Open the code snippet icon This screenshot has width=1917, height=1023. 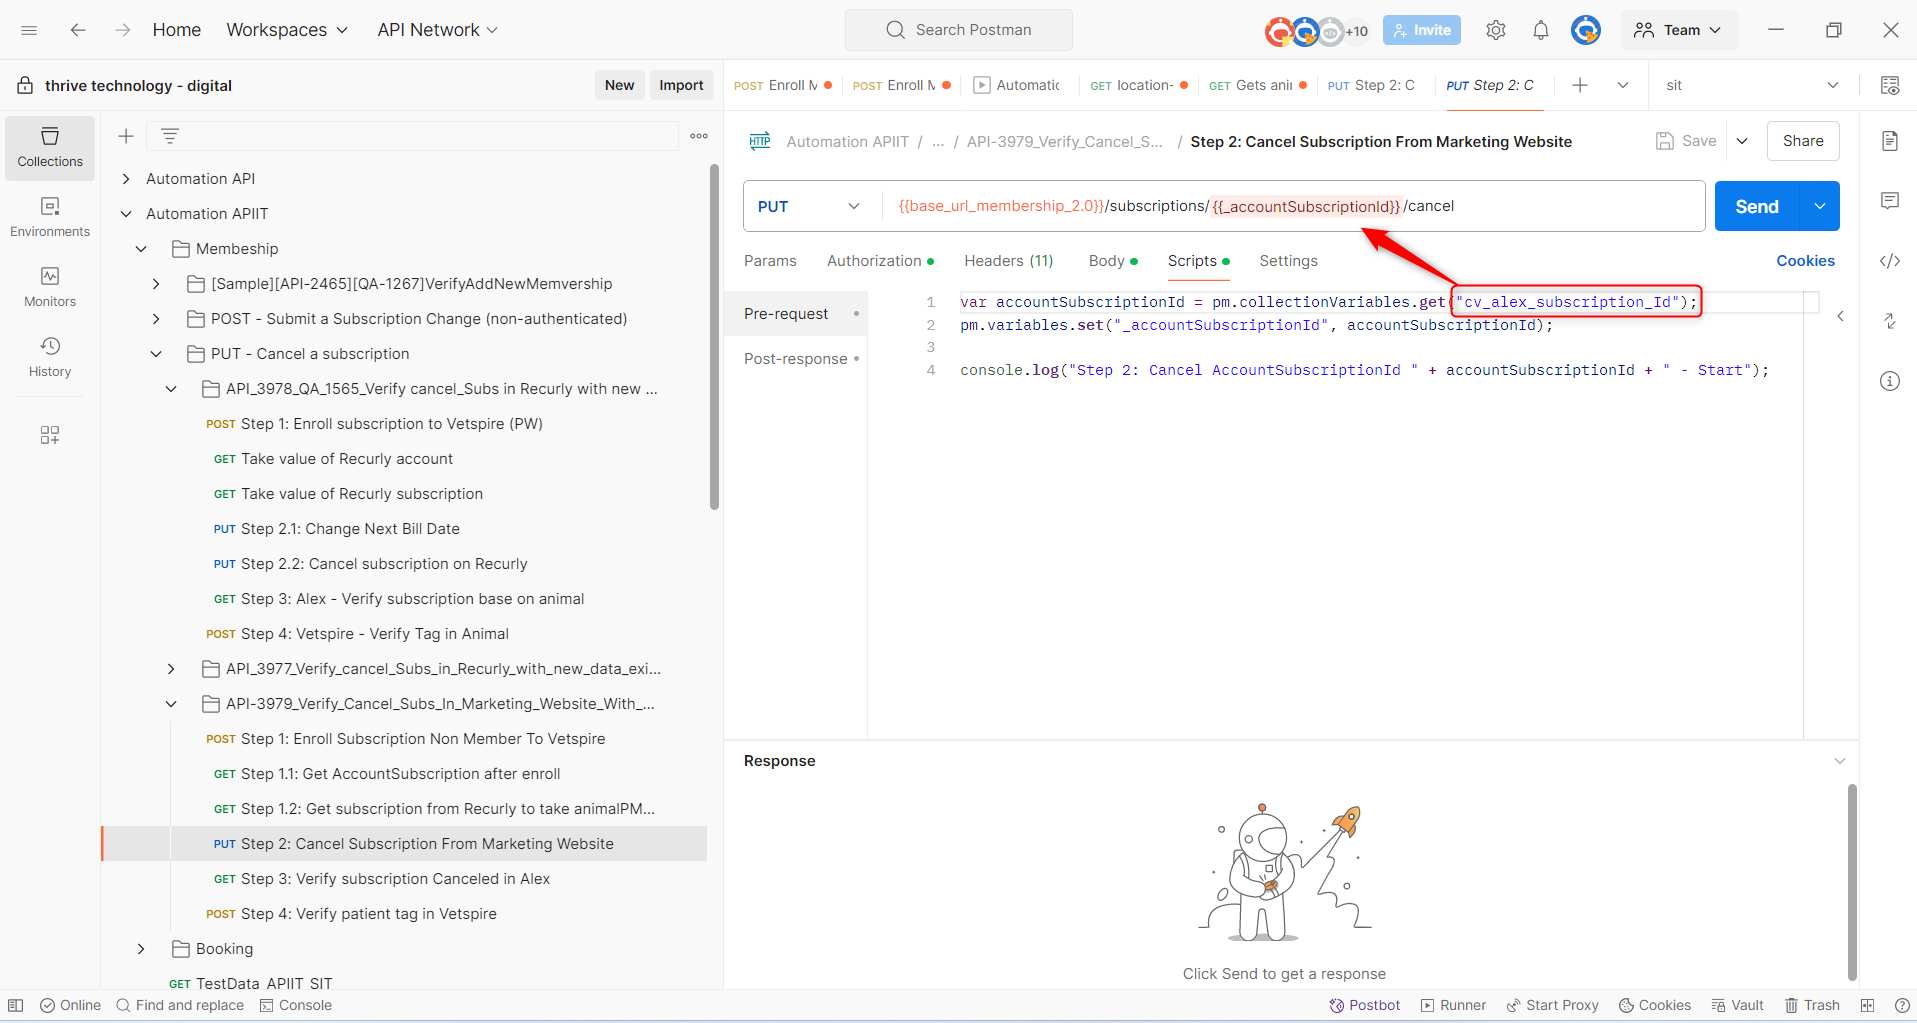coord(1890,261)
